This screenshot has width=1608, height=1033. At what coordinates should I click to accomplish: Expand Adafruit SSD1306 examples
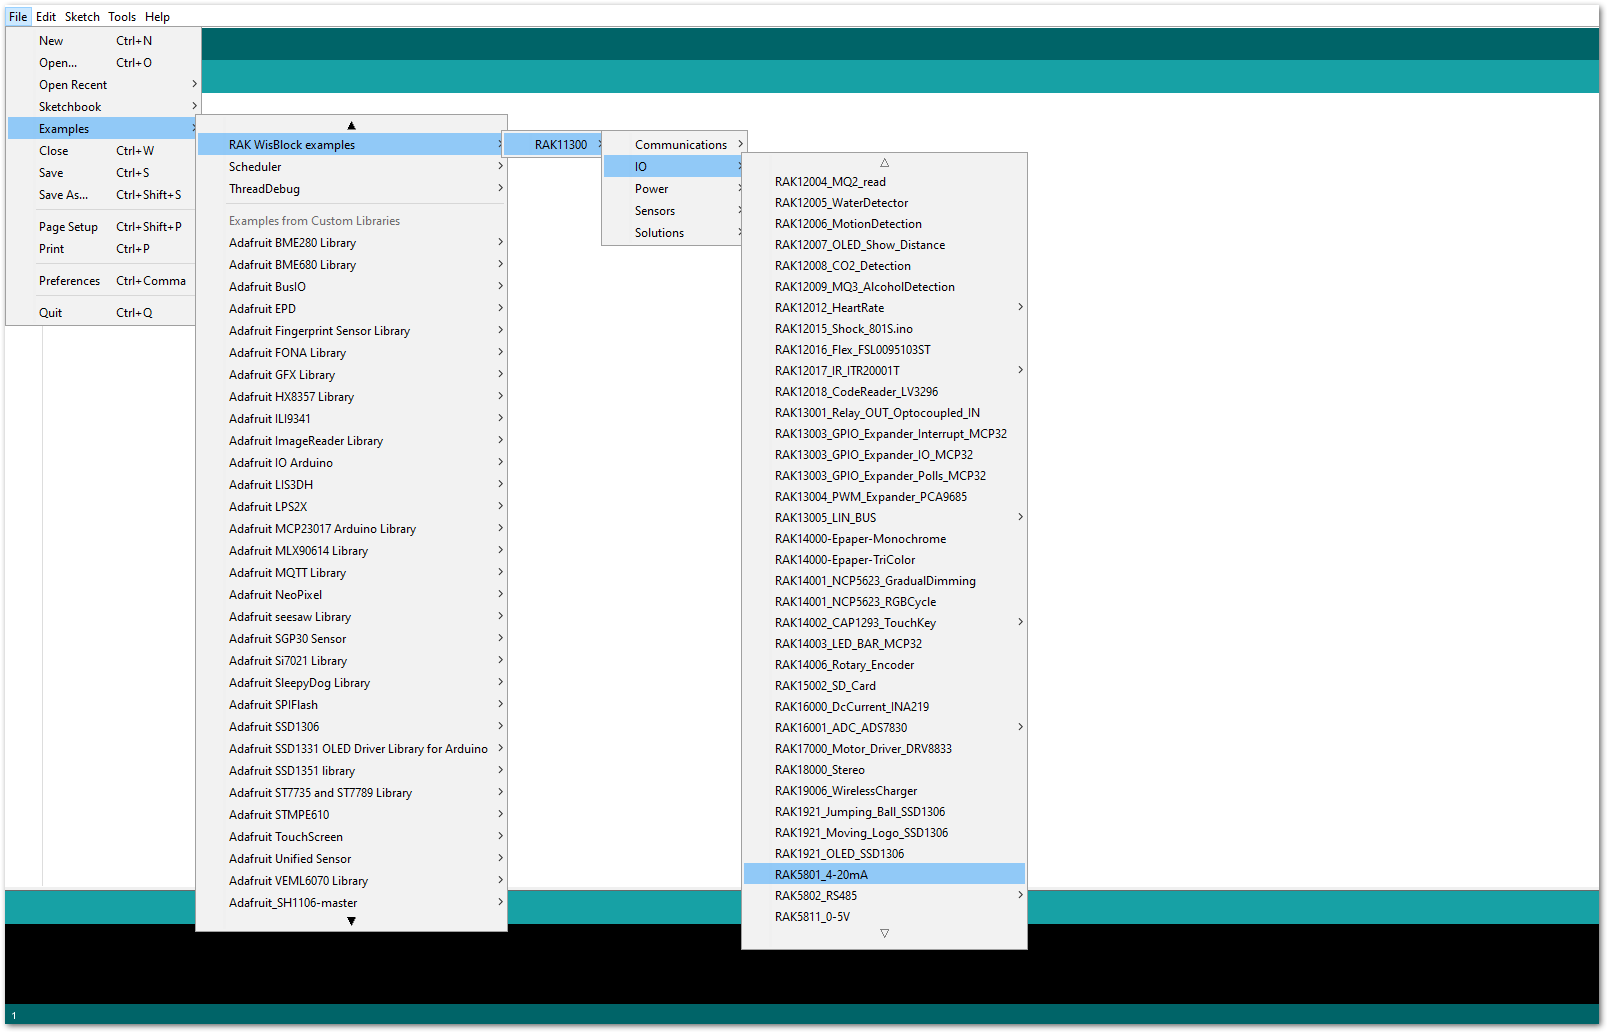click(x=352, y=727)
